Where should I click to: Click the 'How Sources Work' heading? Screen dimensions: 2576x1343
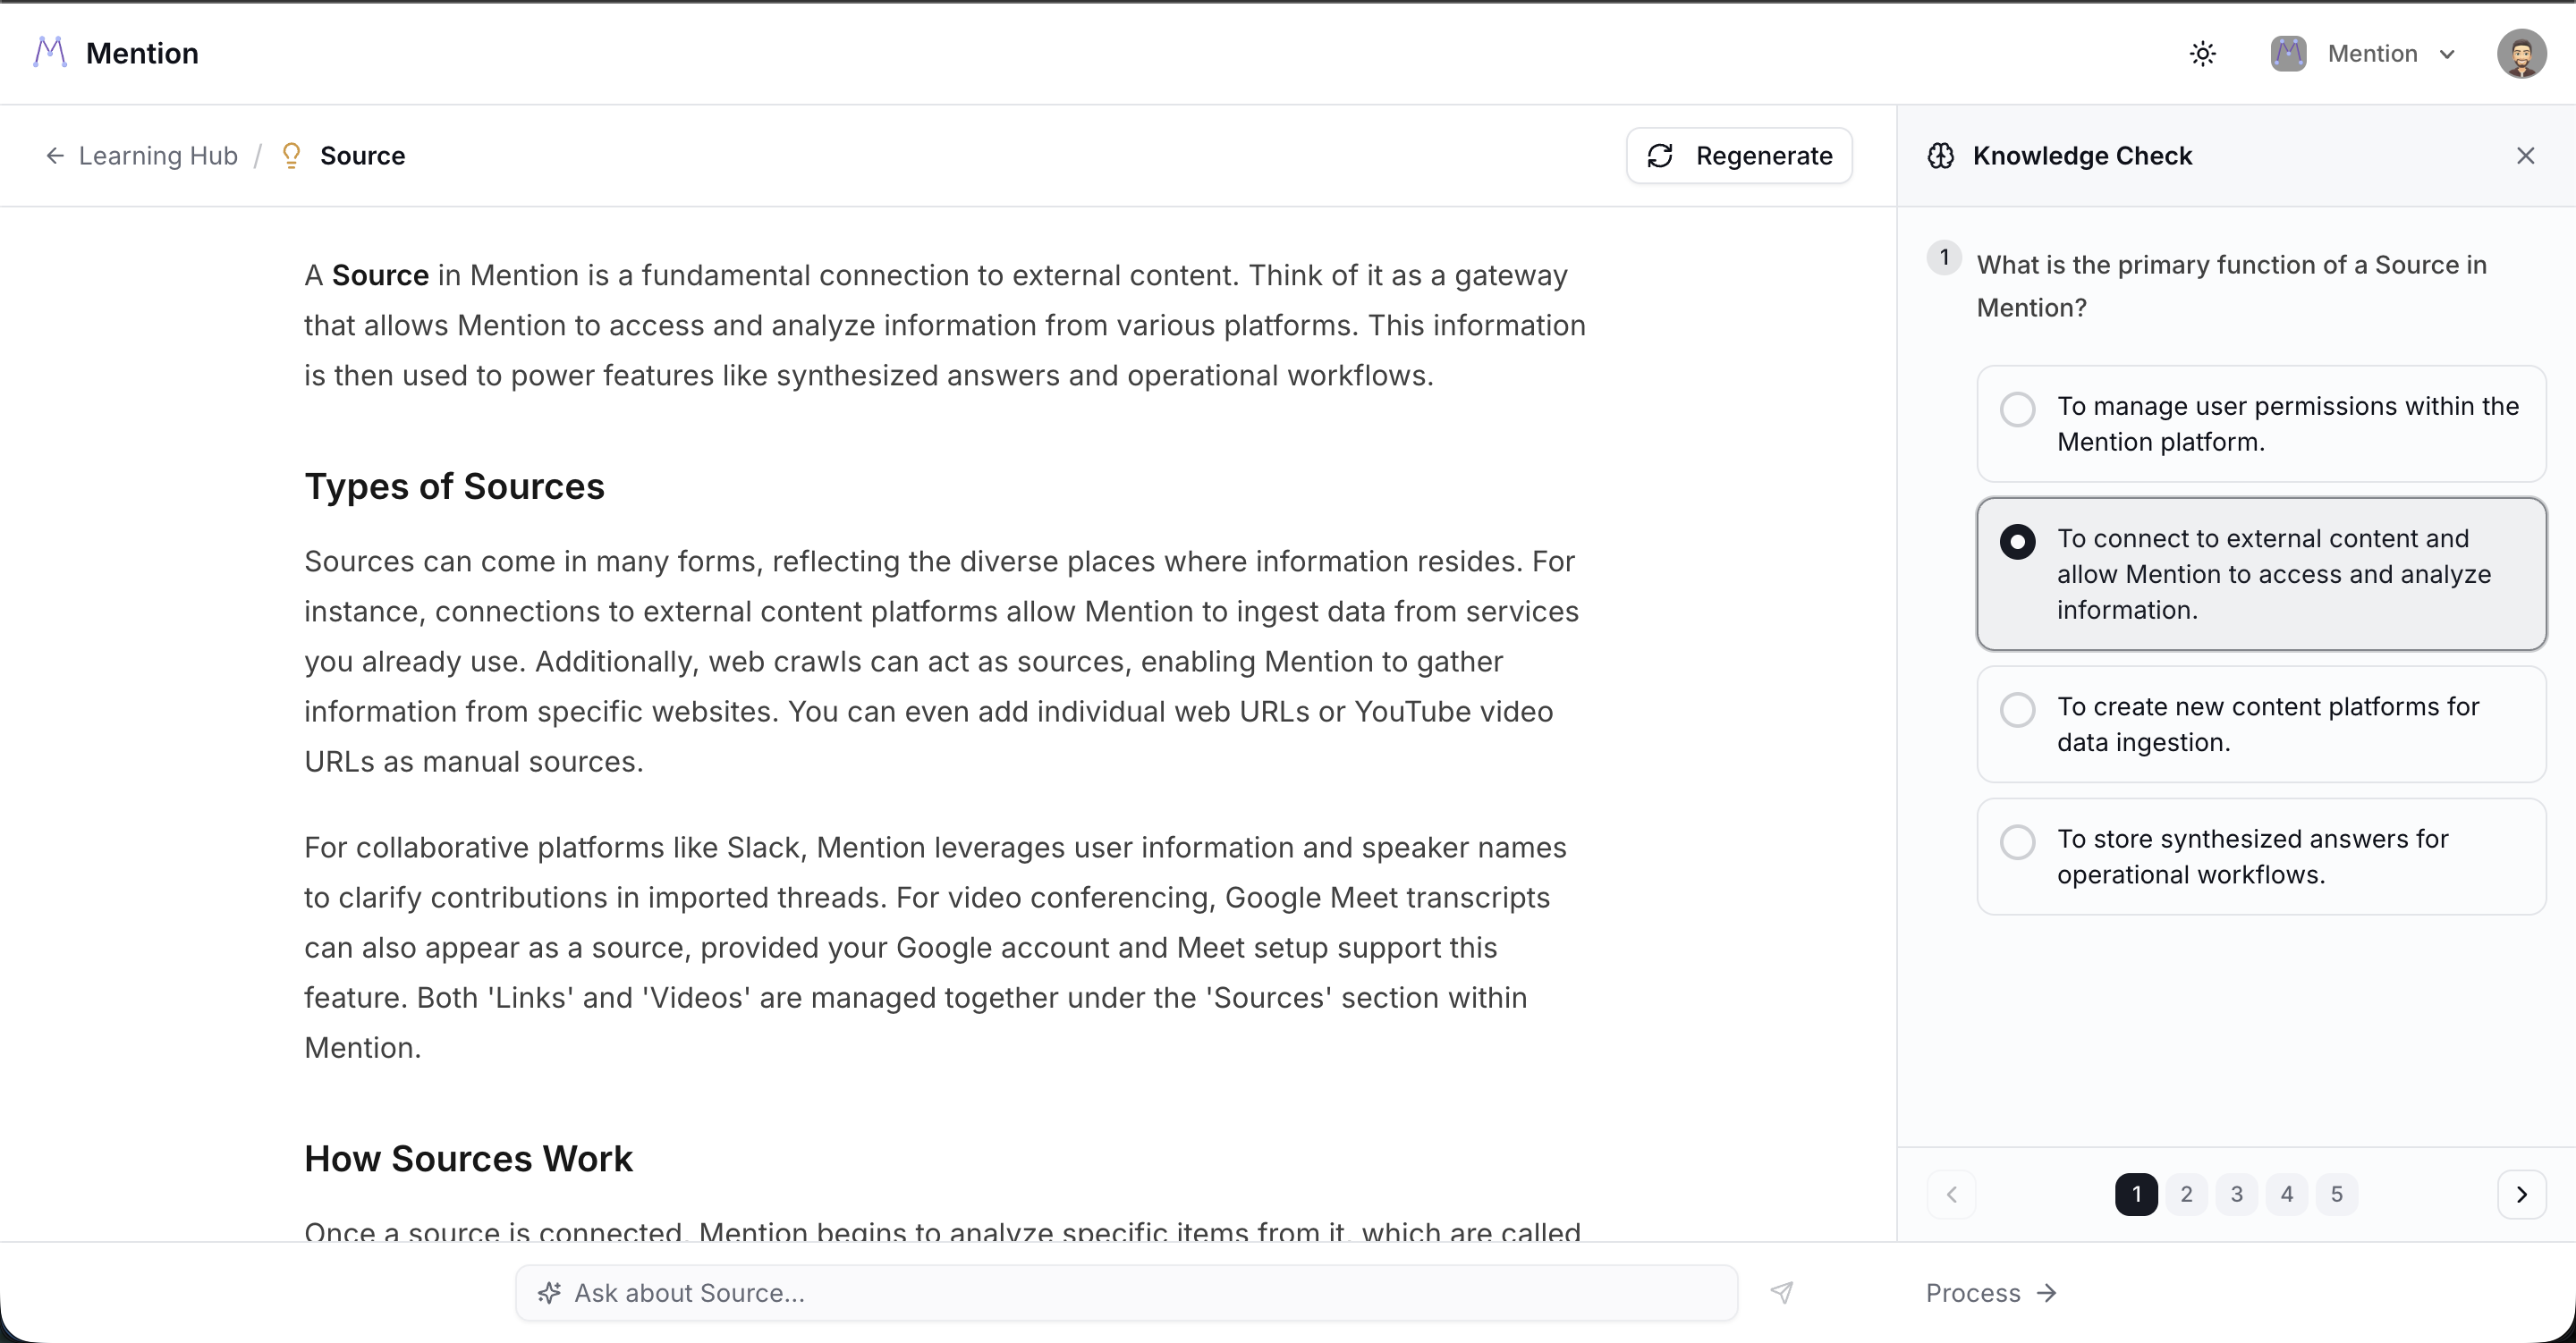(468, 1158)
